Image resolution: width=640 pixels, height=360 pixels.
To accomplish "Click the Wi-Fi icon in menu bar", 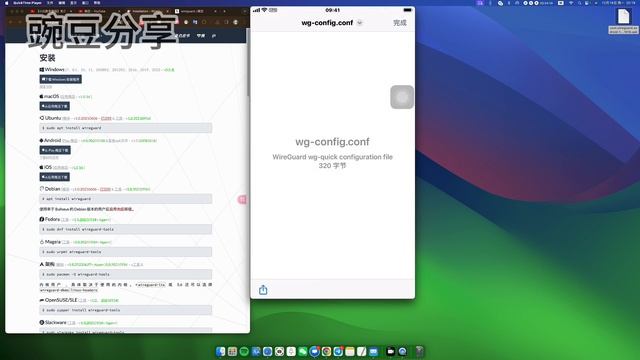I will 571,3.
